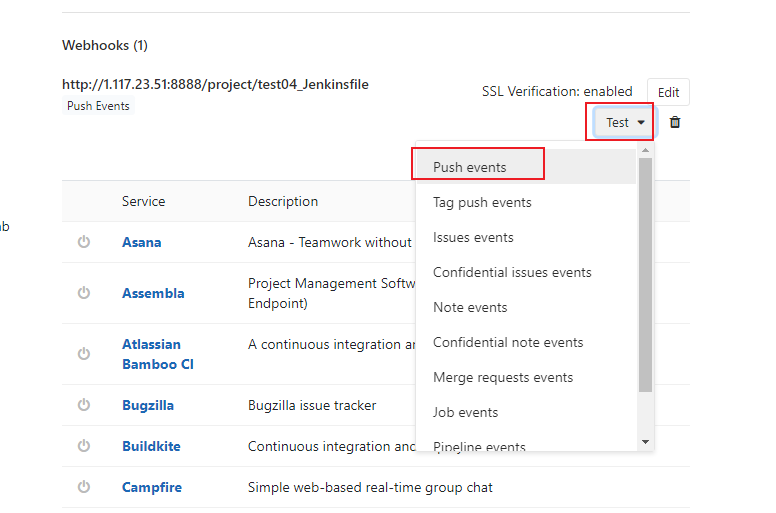Click the power icon beside Bugzilla
Viewport: 776px width, 513px height.
tap(84, 405)
